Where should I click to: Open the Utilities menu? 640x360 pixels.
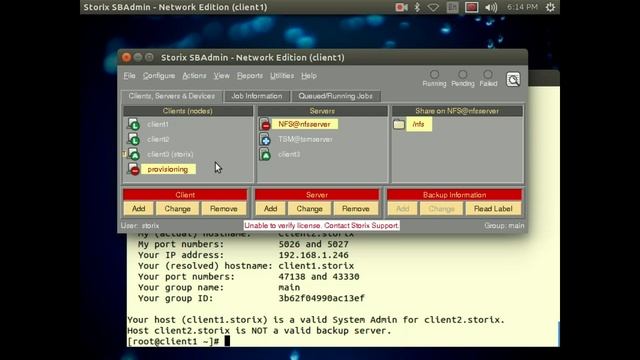(x=282, y=76)
